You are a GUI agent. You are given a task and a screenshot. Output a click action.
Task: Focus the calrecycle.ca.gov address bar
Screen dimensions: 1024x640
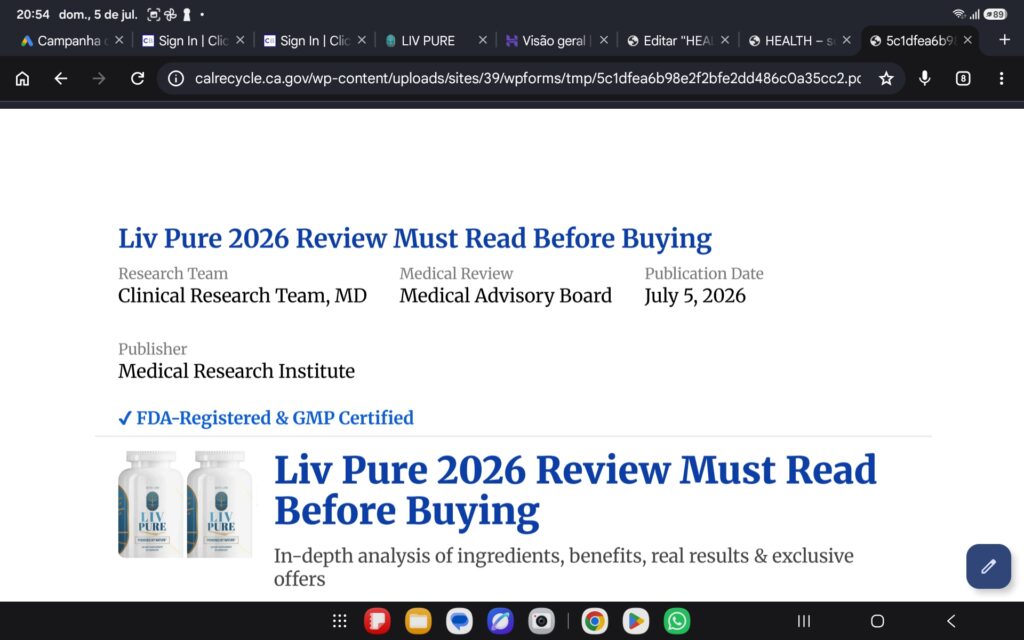coord(528,79)
